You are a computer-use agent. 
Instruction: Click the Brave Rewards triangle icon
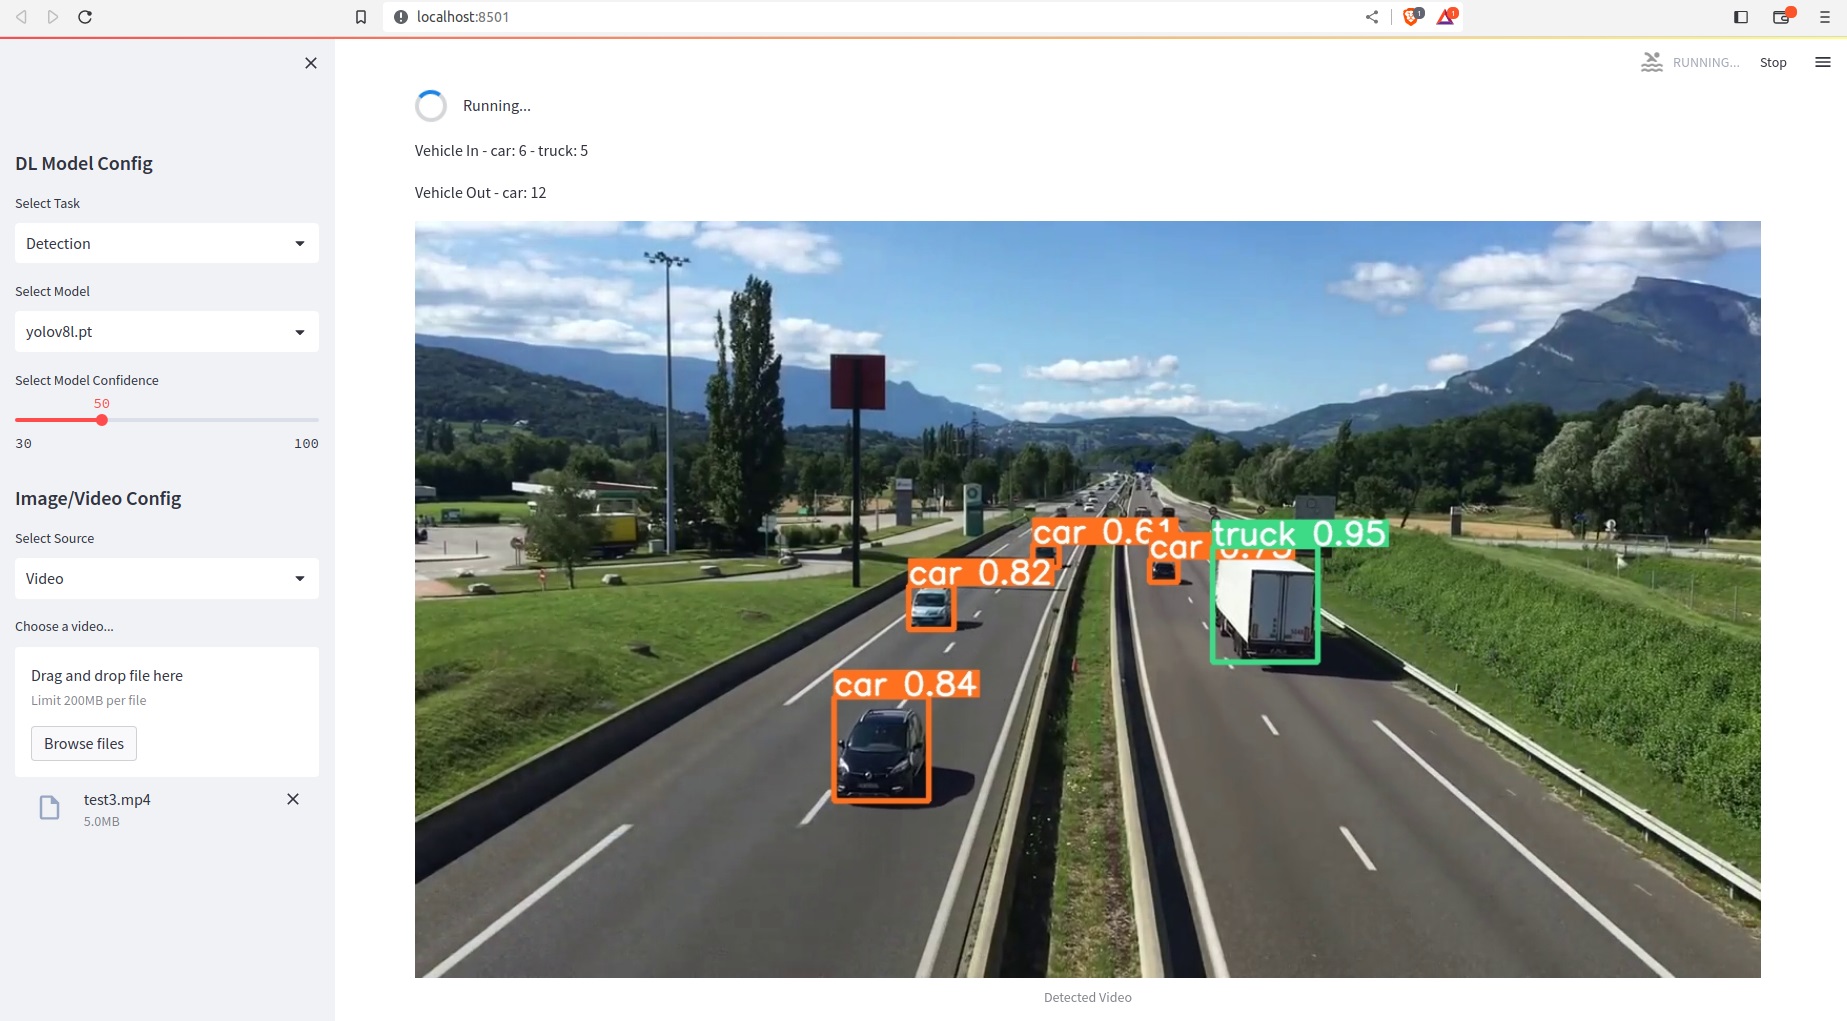(x=1447, y=17)
